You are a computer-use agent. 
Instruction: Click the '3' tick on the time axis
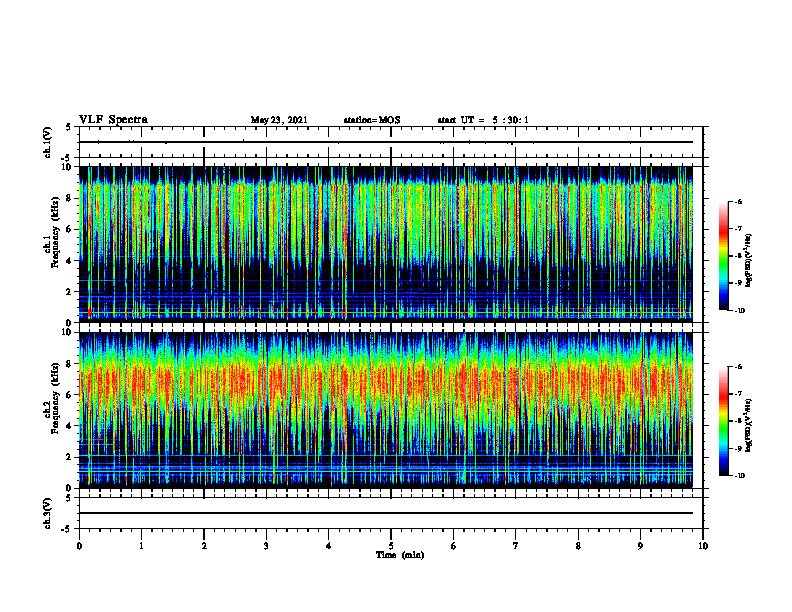pyautogui.click(x=266, y=546)
